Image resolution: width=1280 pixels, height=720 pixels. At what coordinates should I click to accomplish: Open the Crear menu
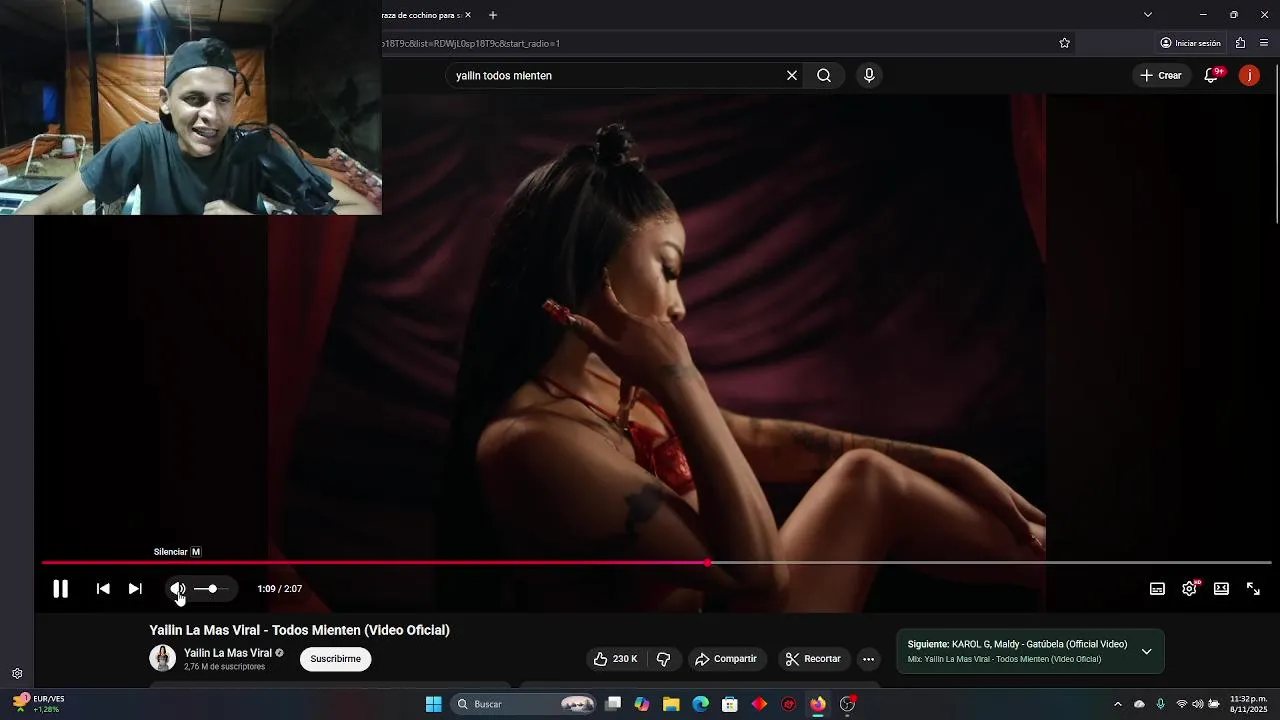1161,75
